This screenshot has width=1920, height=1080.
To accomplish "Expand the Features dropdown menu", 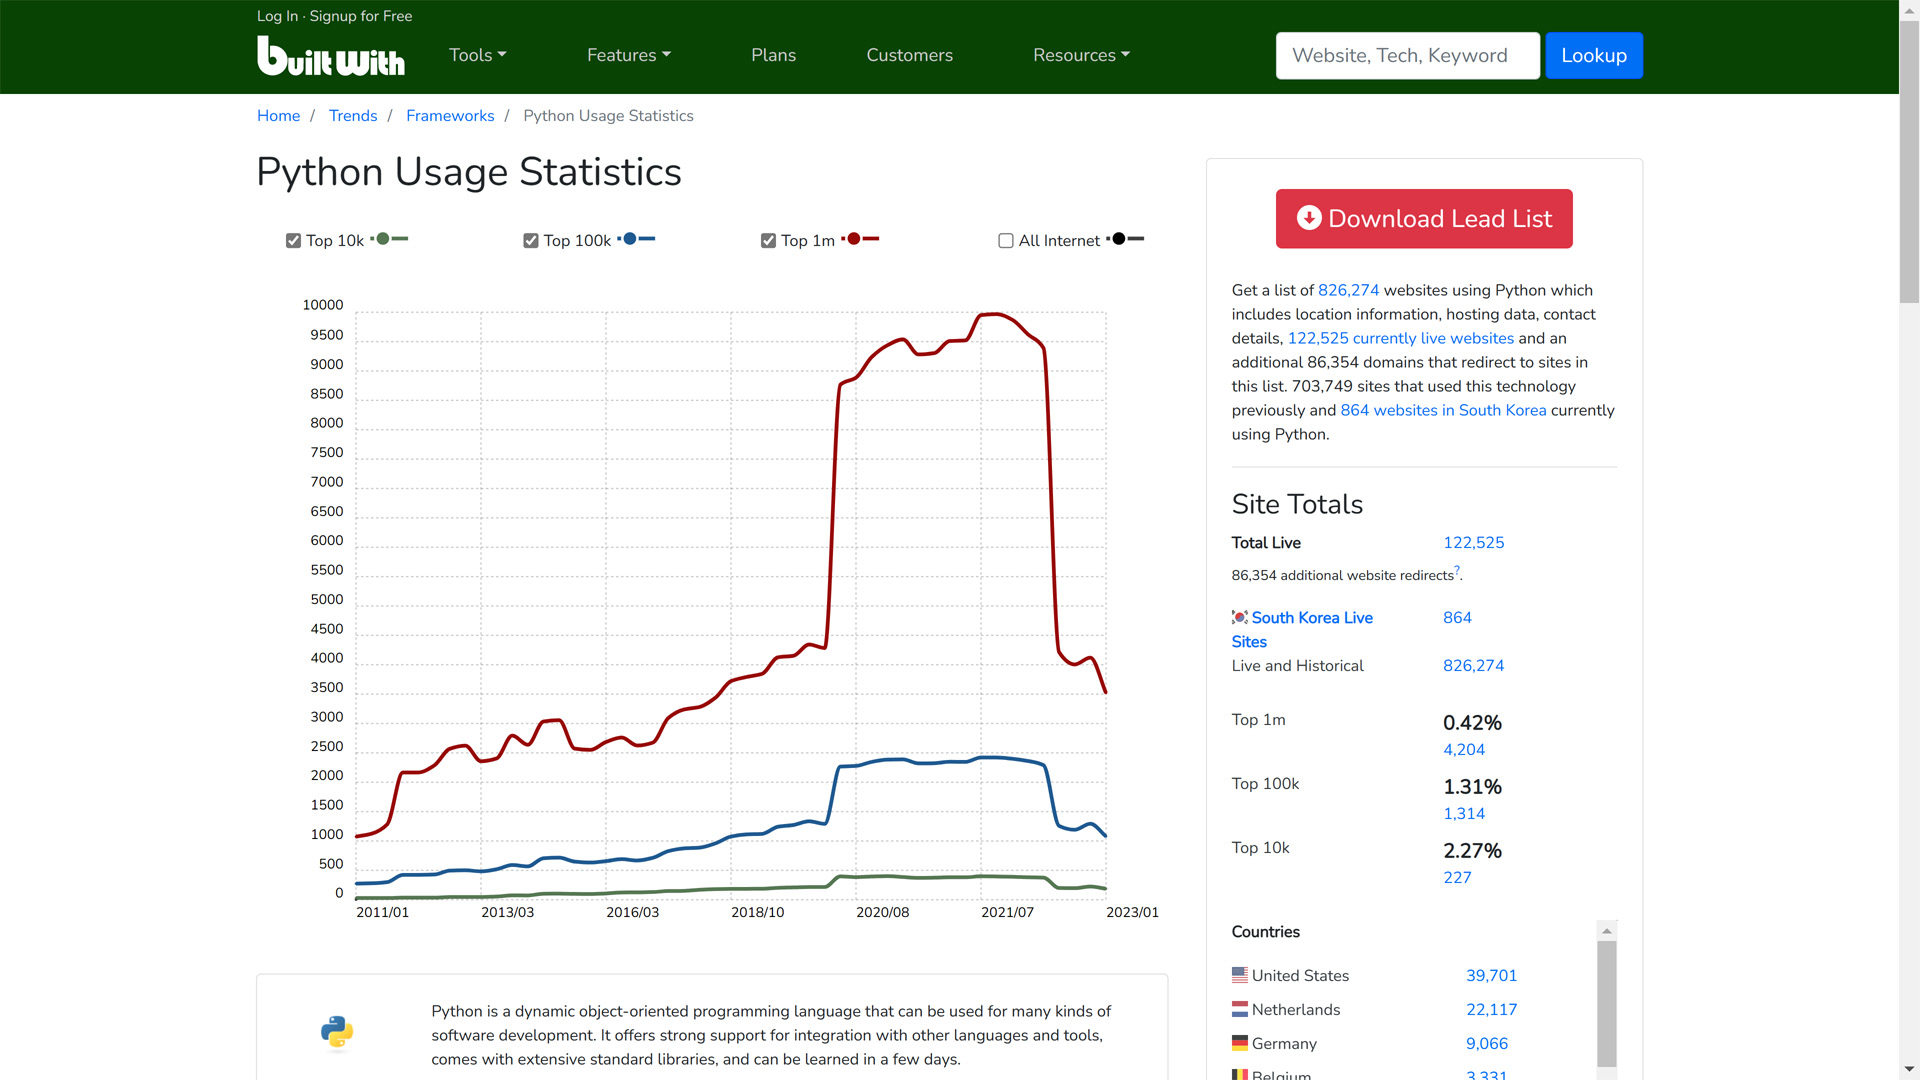I will [x=628, y=55].
